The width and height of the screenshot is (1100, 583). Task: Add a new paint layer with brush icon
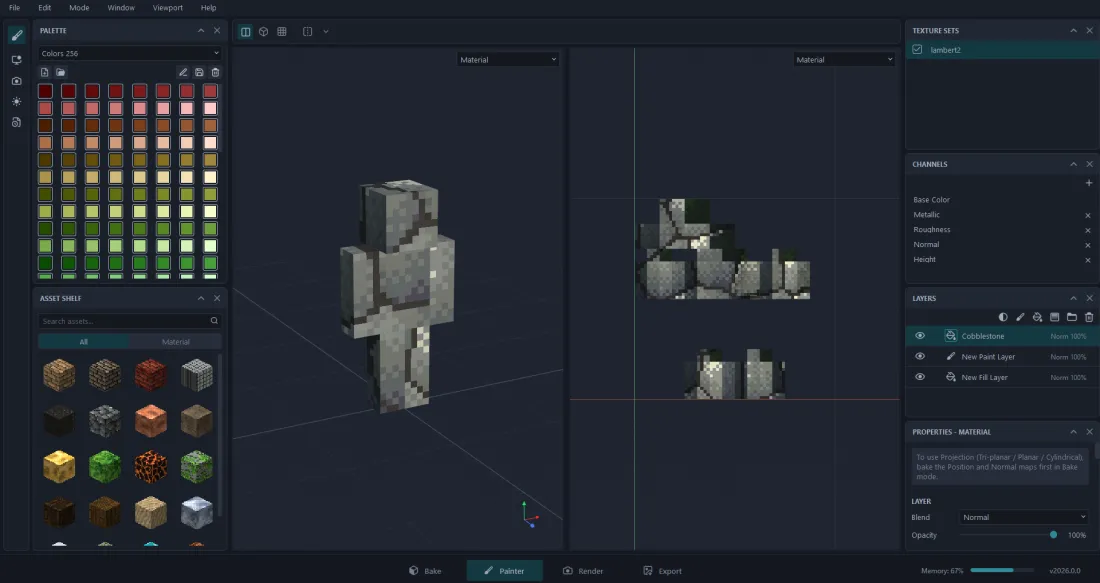(x=1020, y=317)
